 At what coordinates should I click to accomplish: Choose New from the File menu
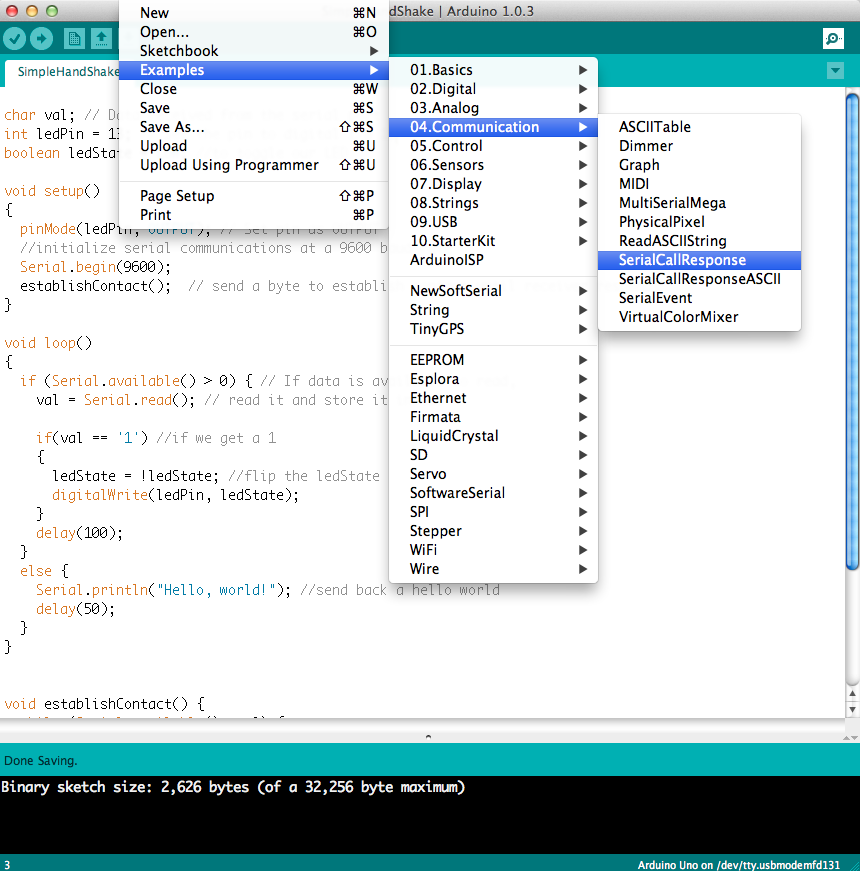pos(254,13)
